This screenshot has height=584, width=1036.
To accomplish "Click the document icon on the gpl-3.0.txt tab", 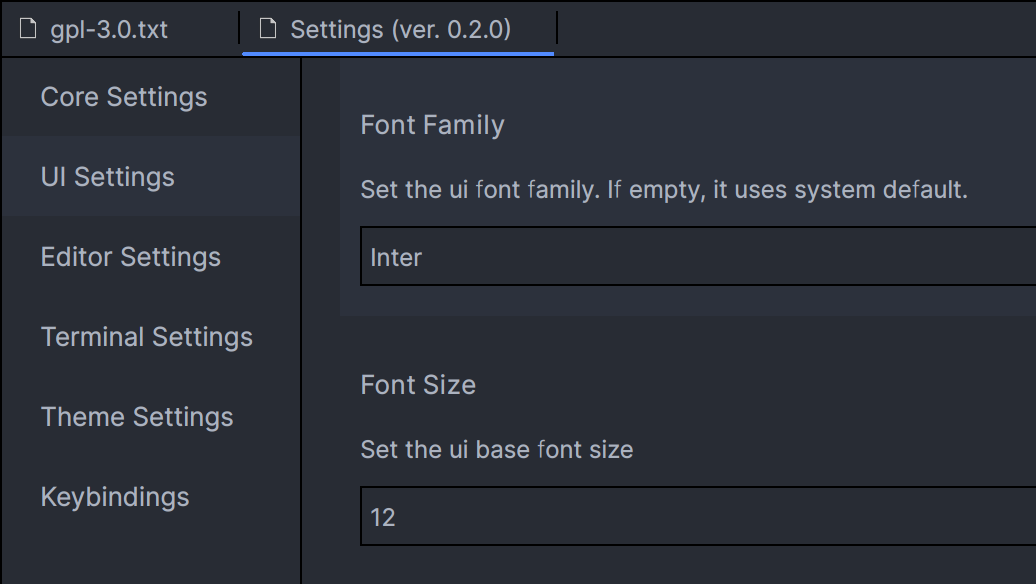I will tap(27, 29).
